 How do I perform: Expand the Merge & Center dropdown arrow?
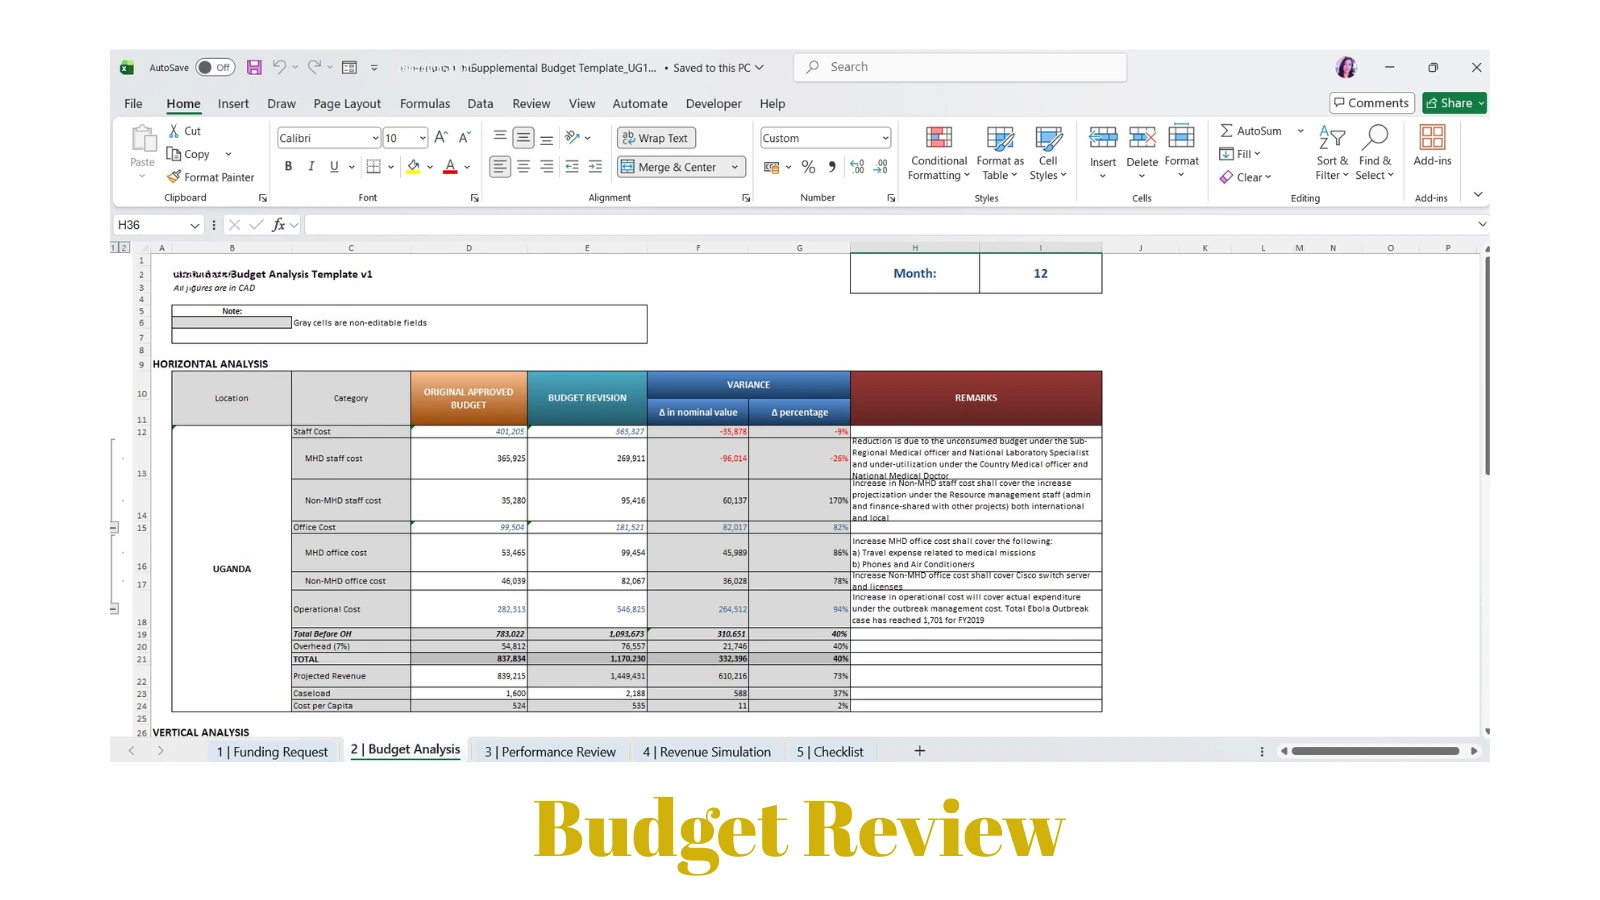coord(735,167)
